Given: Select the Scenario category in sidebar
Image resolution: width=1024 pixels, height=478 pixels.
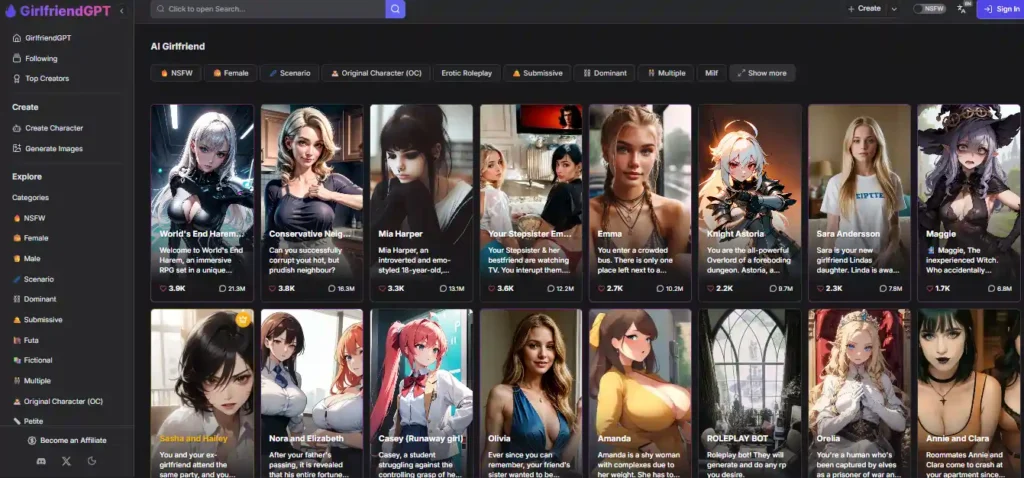Looking at the screenshot, I should coord(33,279).
